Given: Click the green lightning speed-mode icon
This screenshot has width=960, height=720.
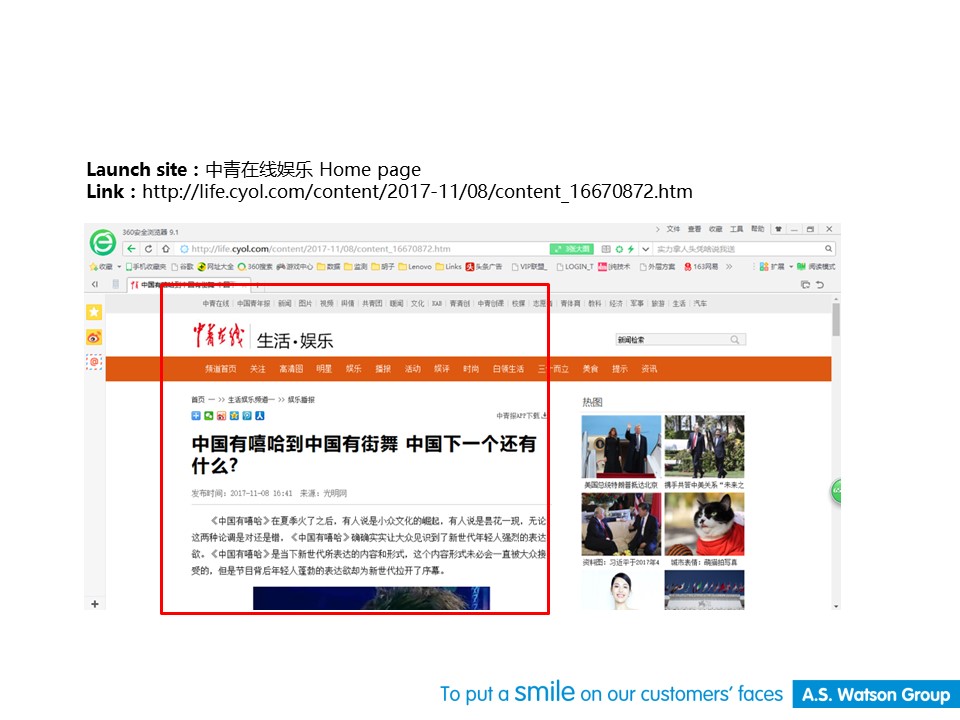Looking at the screenshot, I should [x=631, y=249].
